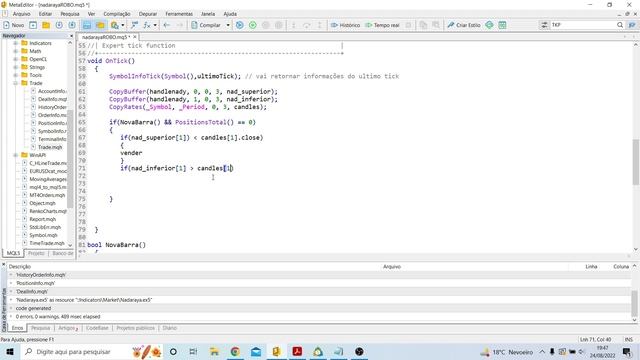Open File Explorer from the taskbar
The width and height of the screenshot is (640, 360).
click(x=214, y=351)
